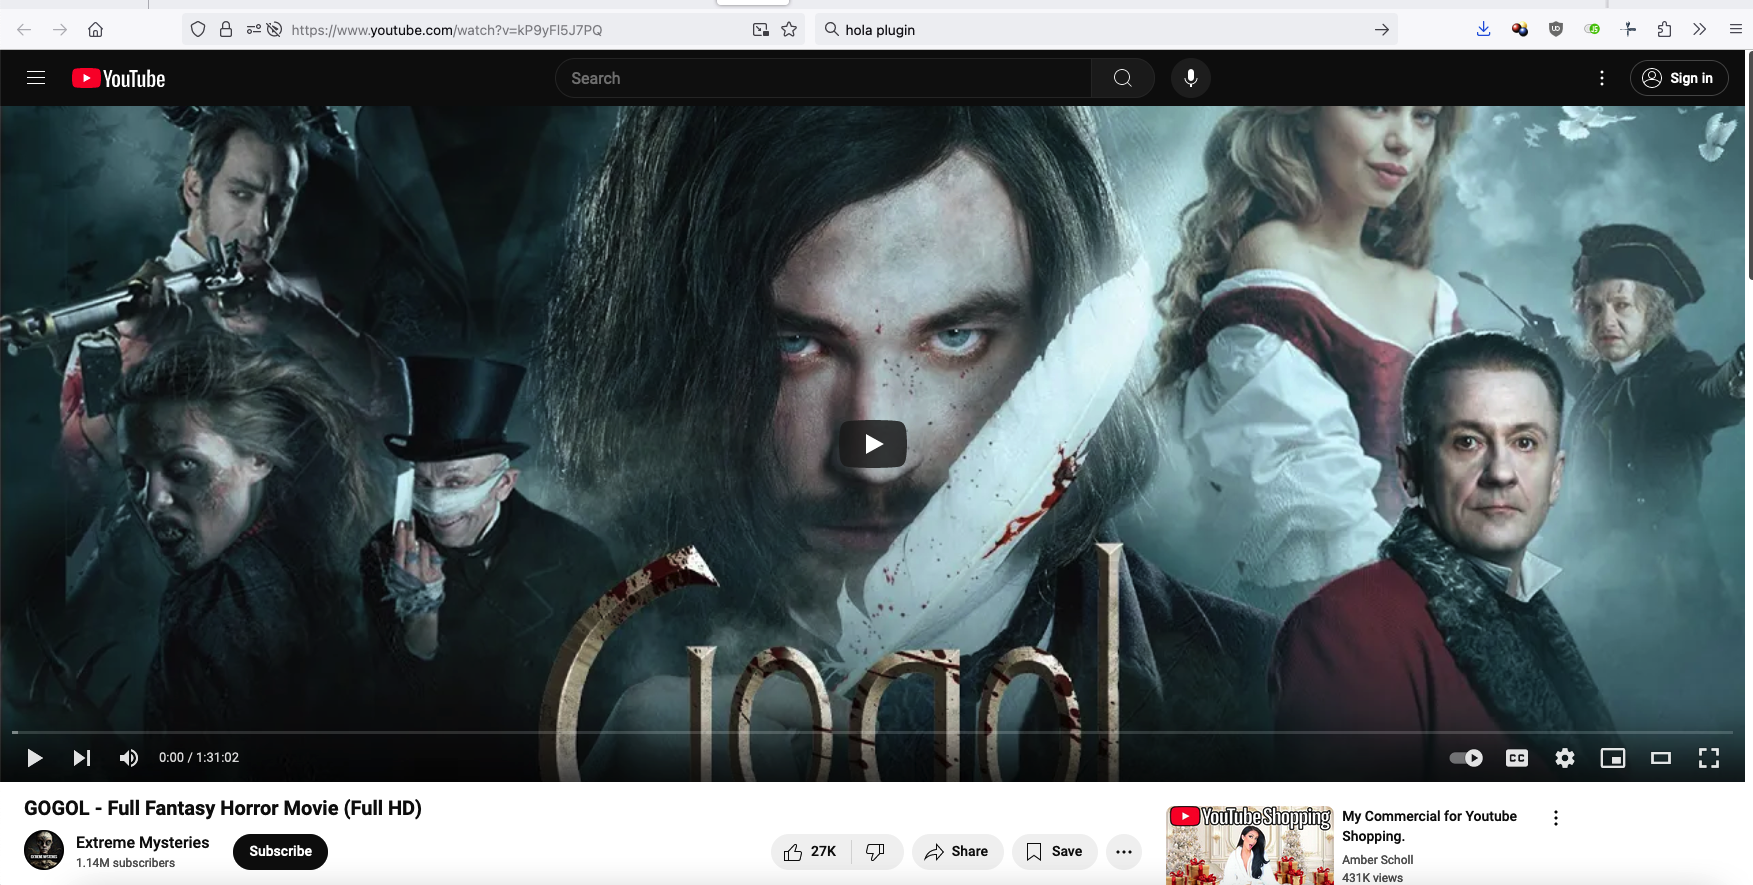Click the "0:00 / 1:31:02" time display

click(199, 758)
